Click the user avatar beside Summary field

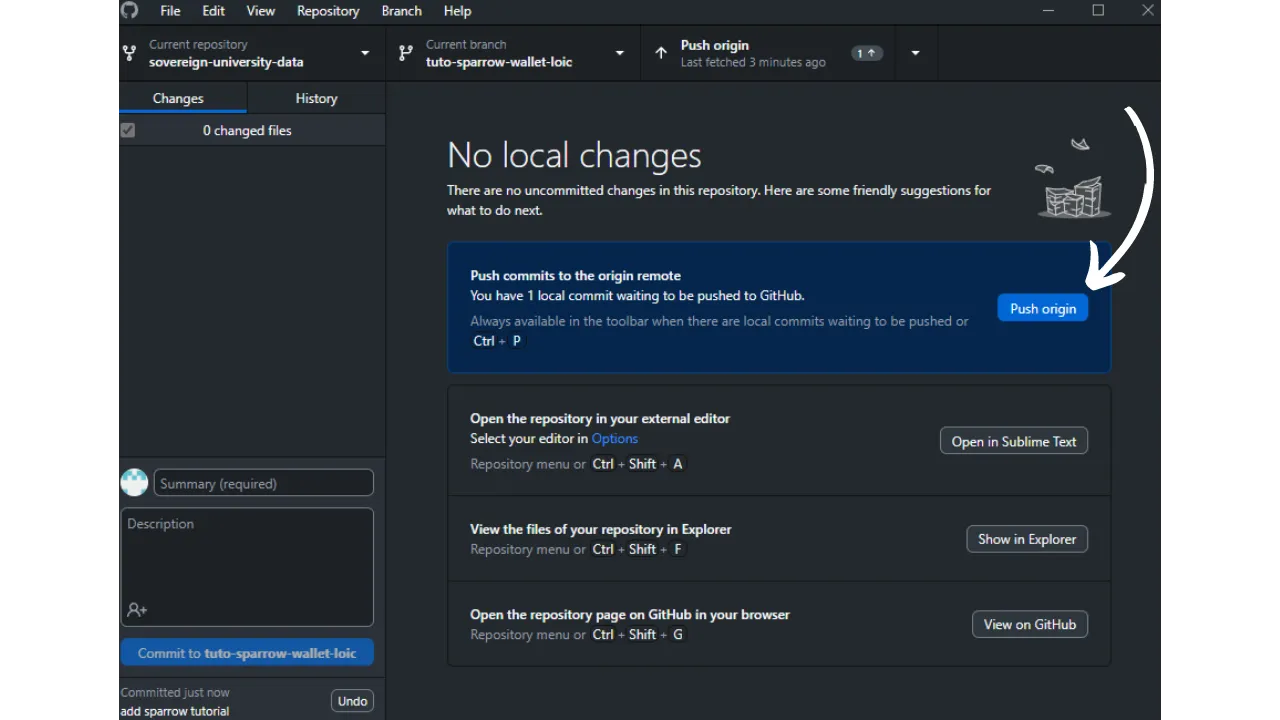pos(134,483)
